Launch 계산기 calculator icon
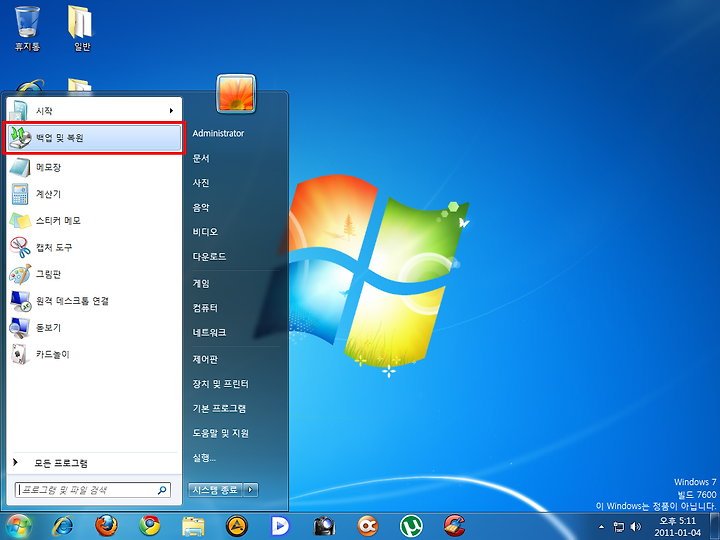 [x=20, y=194]
